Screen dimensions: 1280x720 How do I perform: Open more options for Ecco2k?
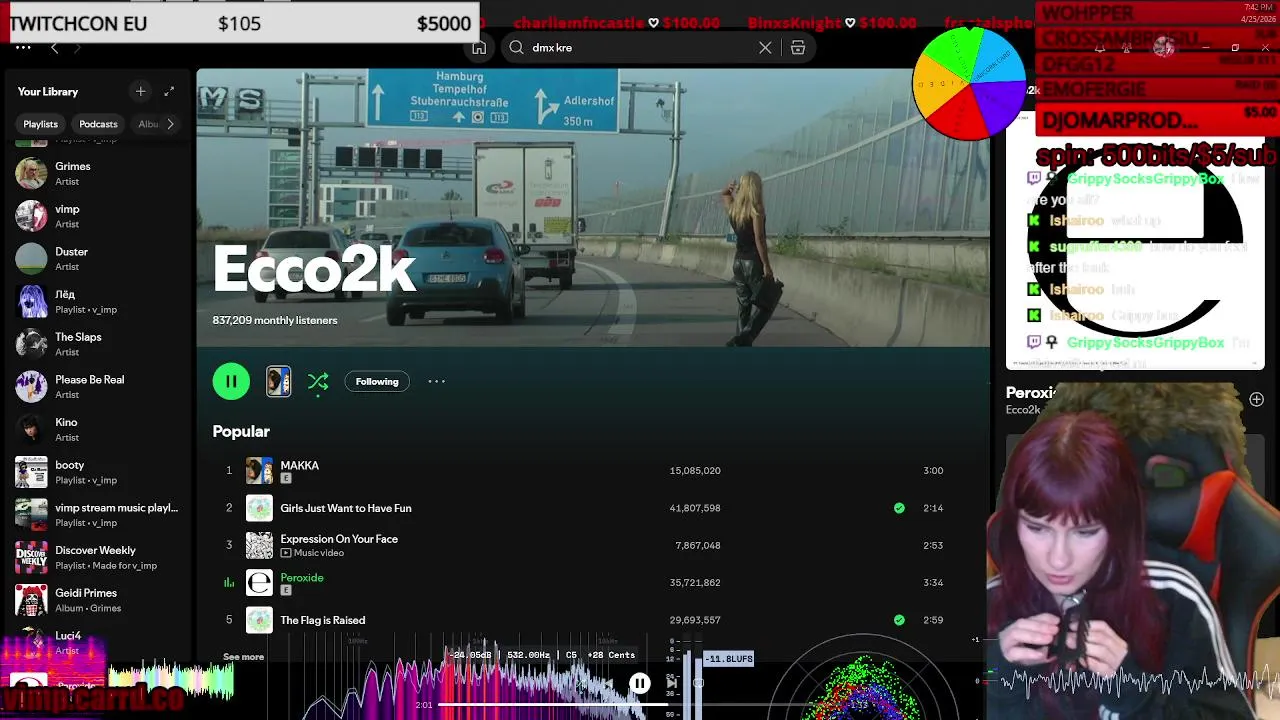(x=436, y=381)
